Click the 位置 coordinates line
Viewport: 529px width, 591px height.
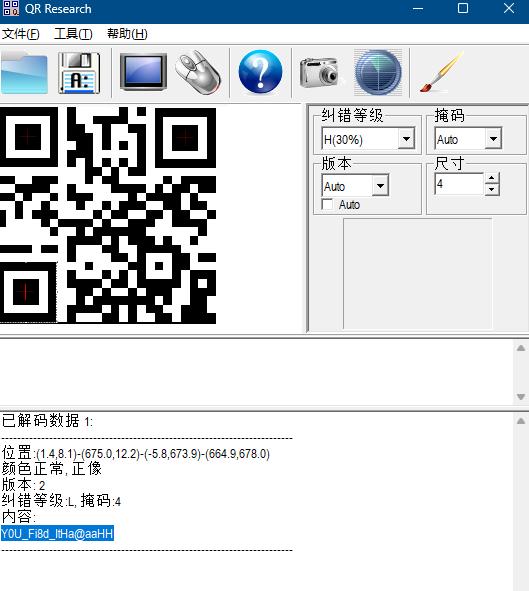(x=136, y=453)
